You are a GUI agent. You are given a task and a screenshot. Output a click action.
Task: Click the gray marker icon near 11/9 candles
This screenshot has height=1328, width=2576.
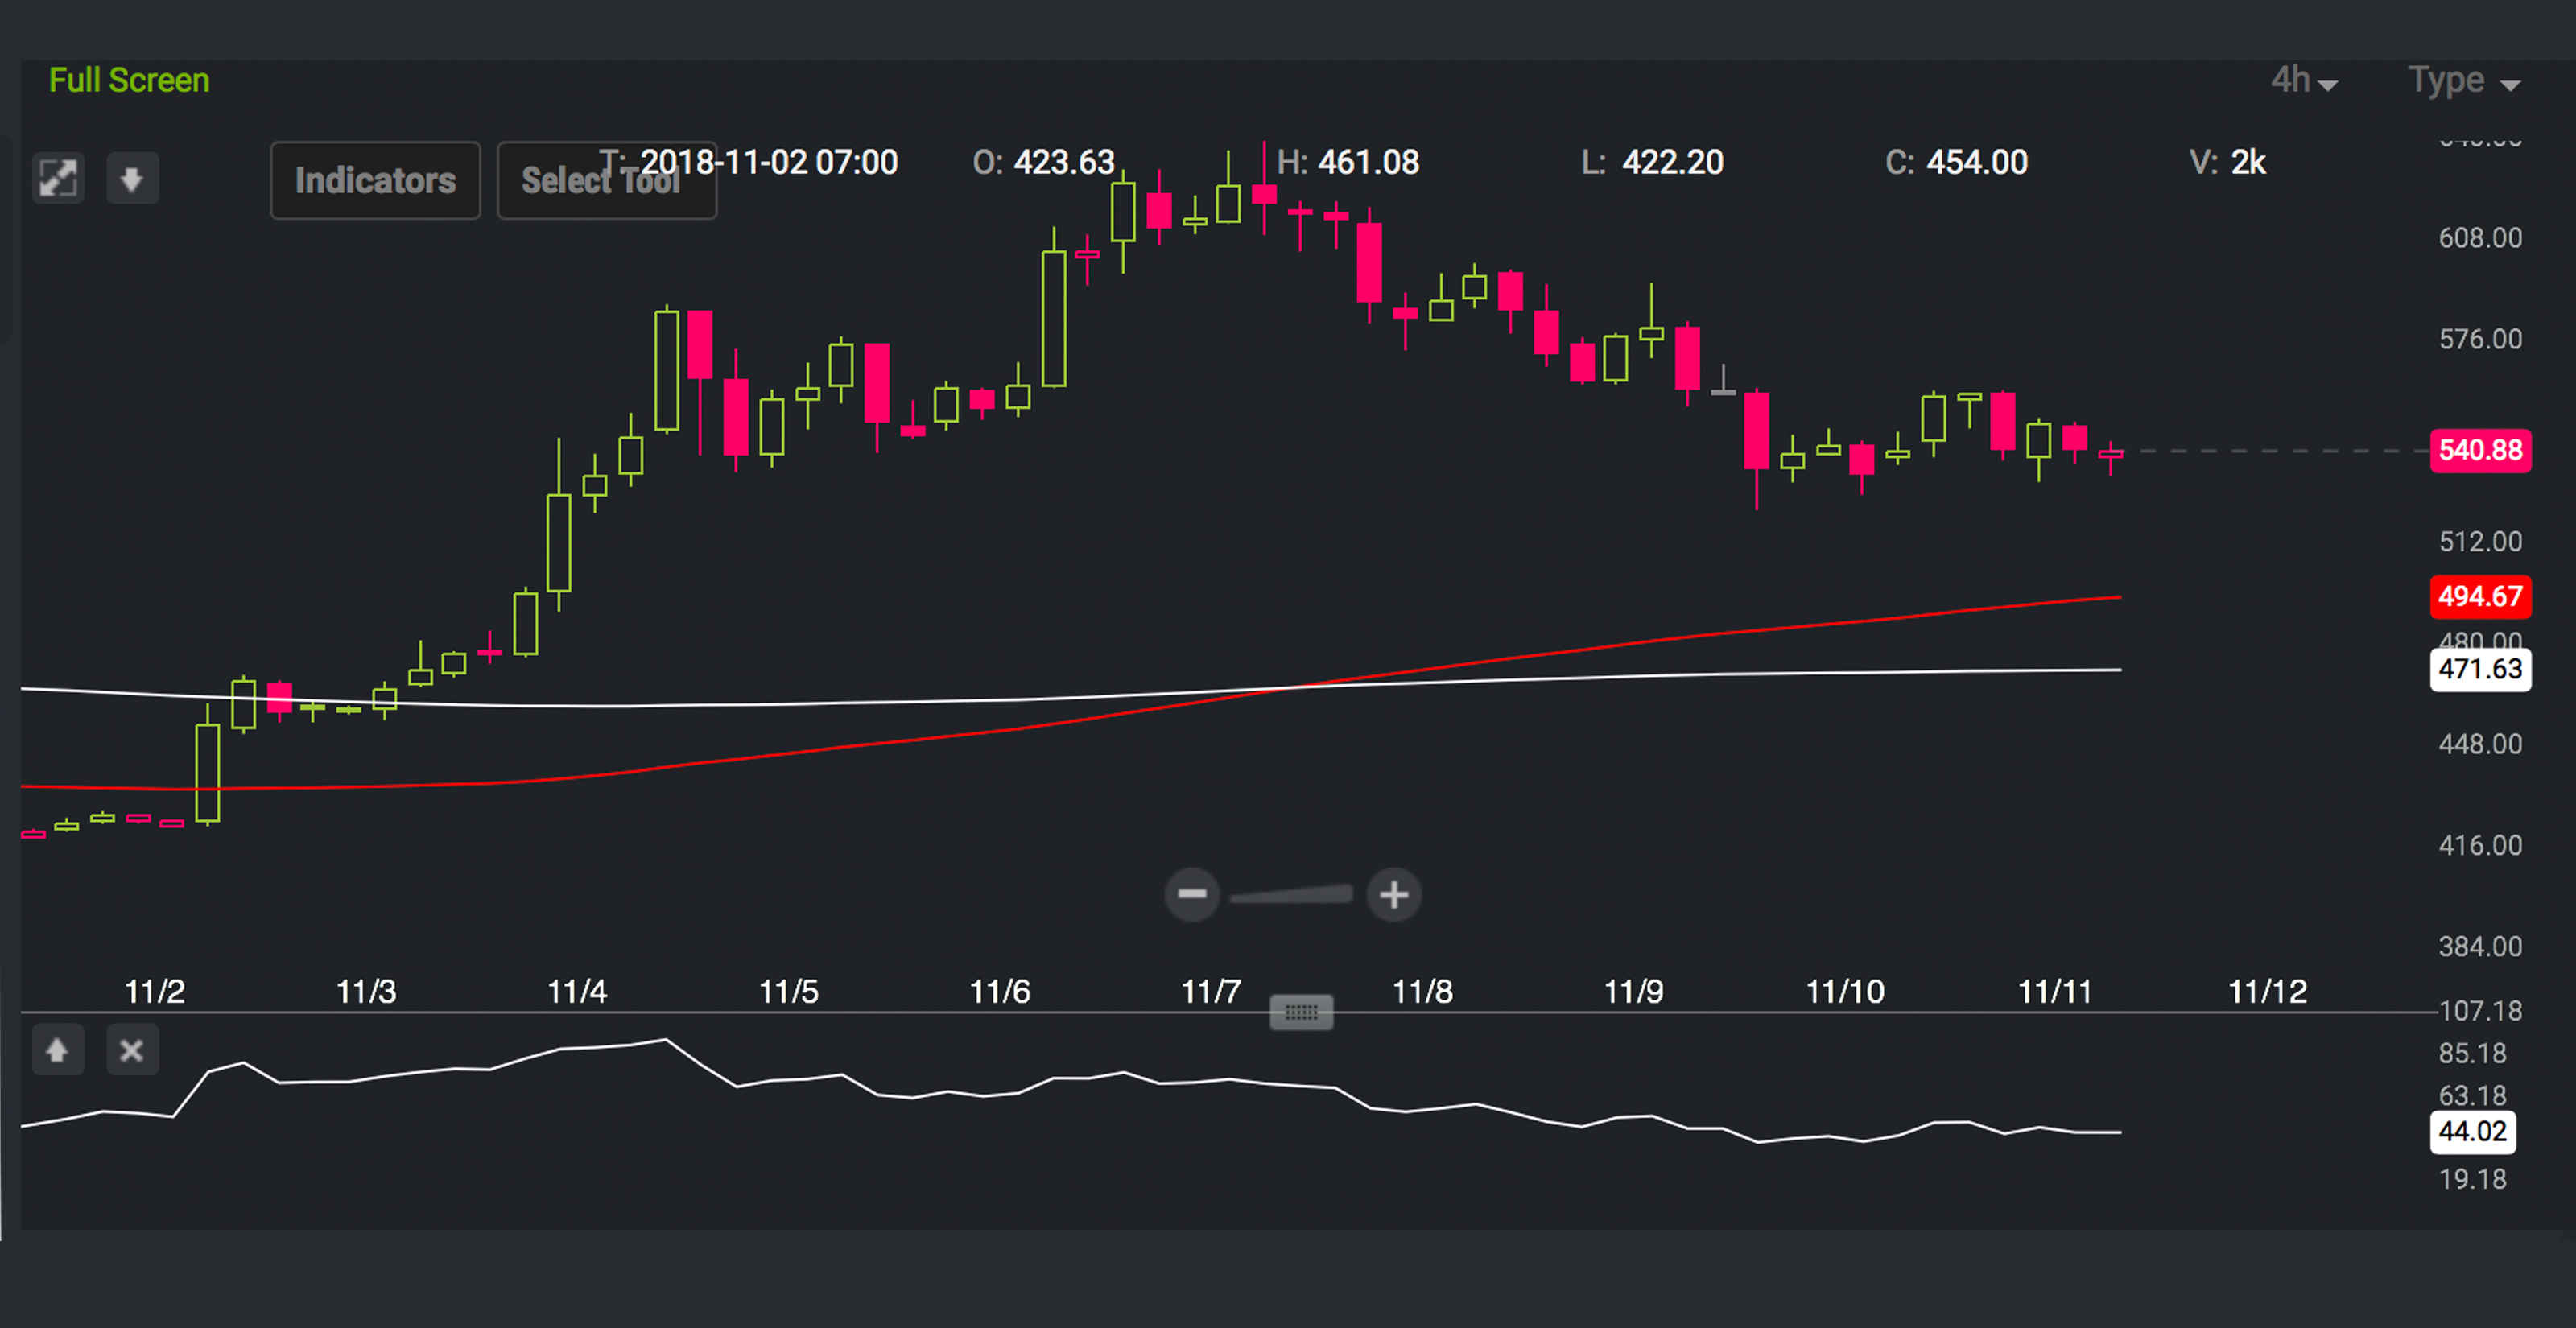point(1722,381)
